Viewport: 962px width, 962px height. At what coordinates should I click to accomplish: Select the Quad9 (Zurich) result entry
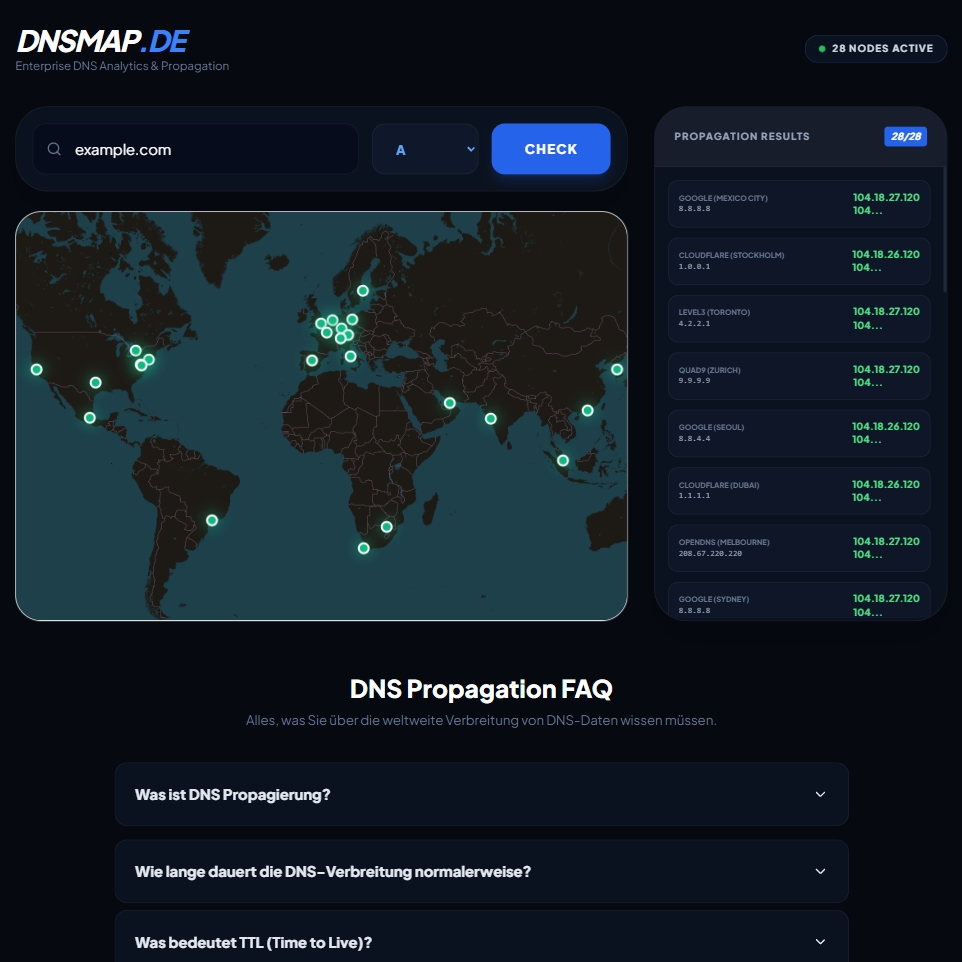click(x=798, y=376)
